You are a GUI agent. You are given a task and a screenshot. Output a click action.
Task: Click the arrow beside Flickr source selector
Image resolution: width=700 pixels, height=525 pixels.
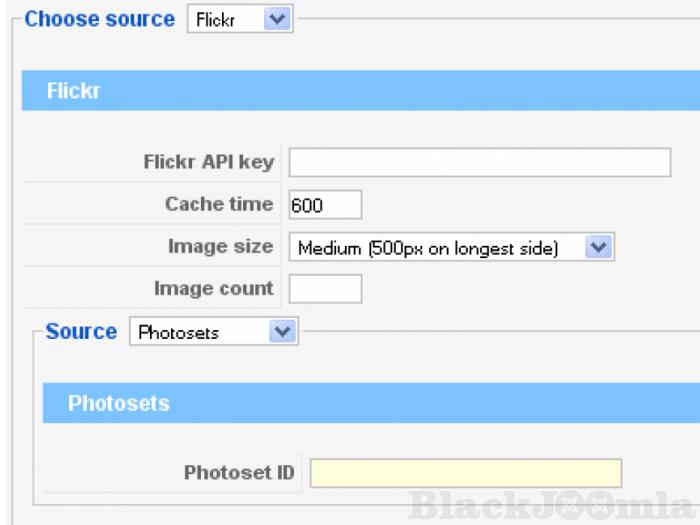tap(278, 19)
